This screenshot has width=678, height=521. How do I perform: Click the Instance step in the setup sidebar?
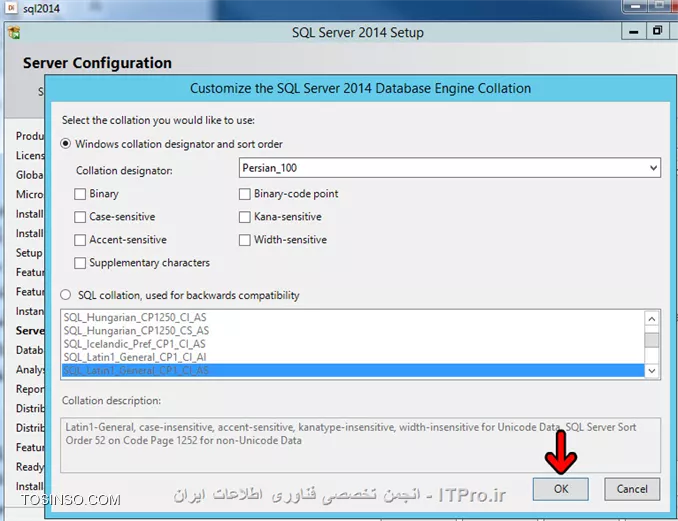pos(29,311)
